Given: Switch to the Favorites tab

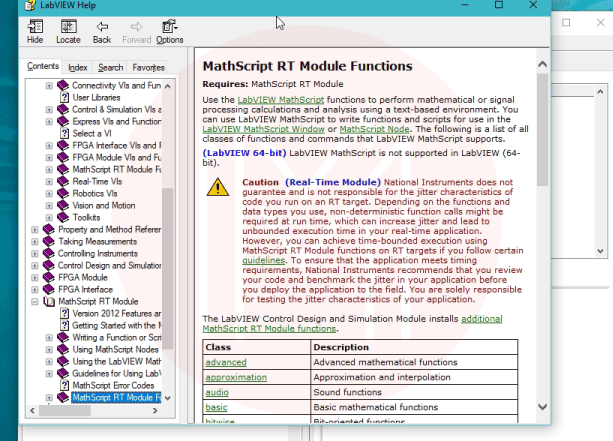Looking at the screenshot, I should pos(148,68).
